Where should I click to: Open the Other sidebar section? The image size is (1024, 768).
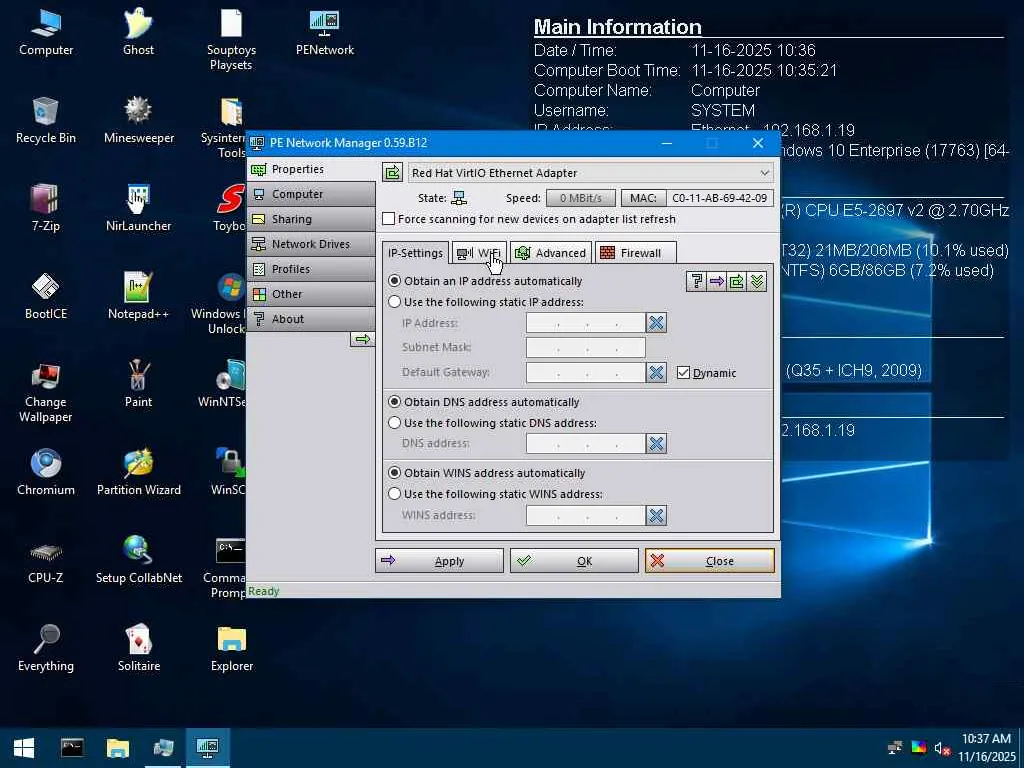[x=312, y=294]
